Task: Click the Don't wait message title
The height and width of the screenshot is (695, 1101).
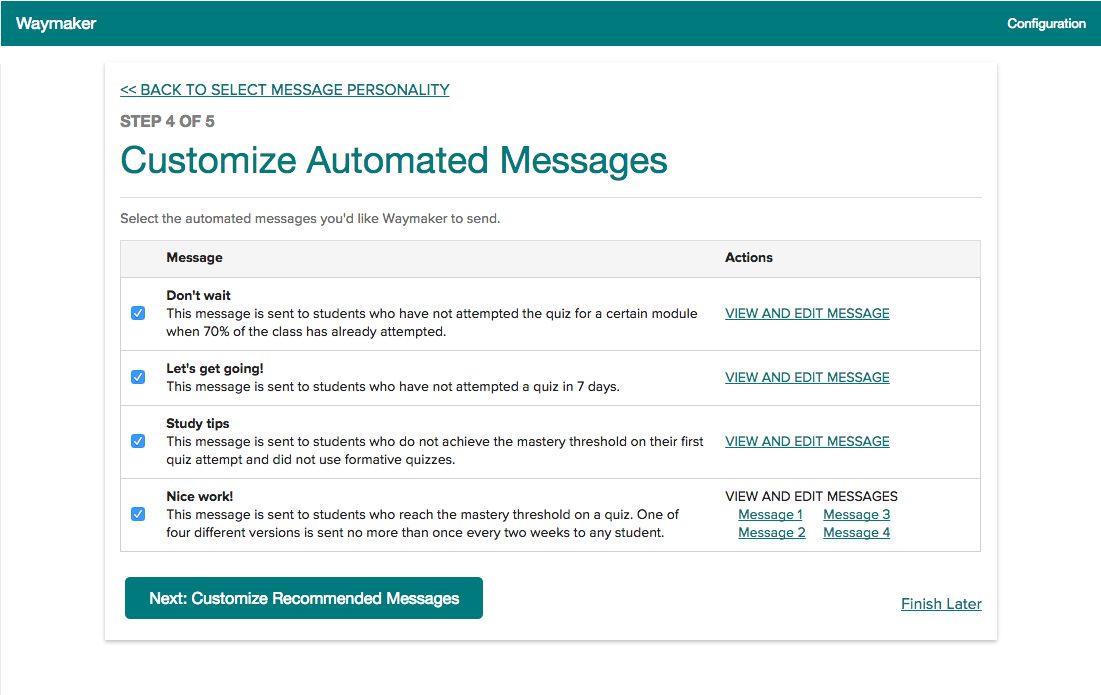Action: [x=198, y=296]
